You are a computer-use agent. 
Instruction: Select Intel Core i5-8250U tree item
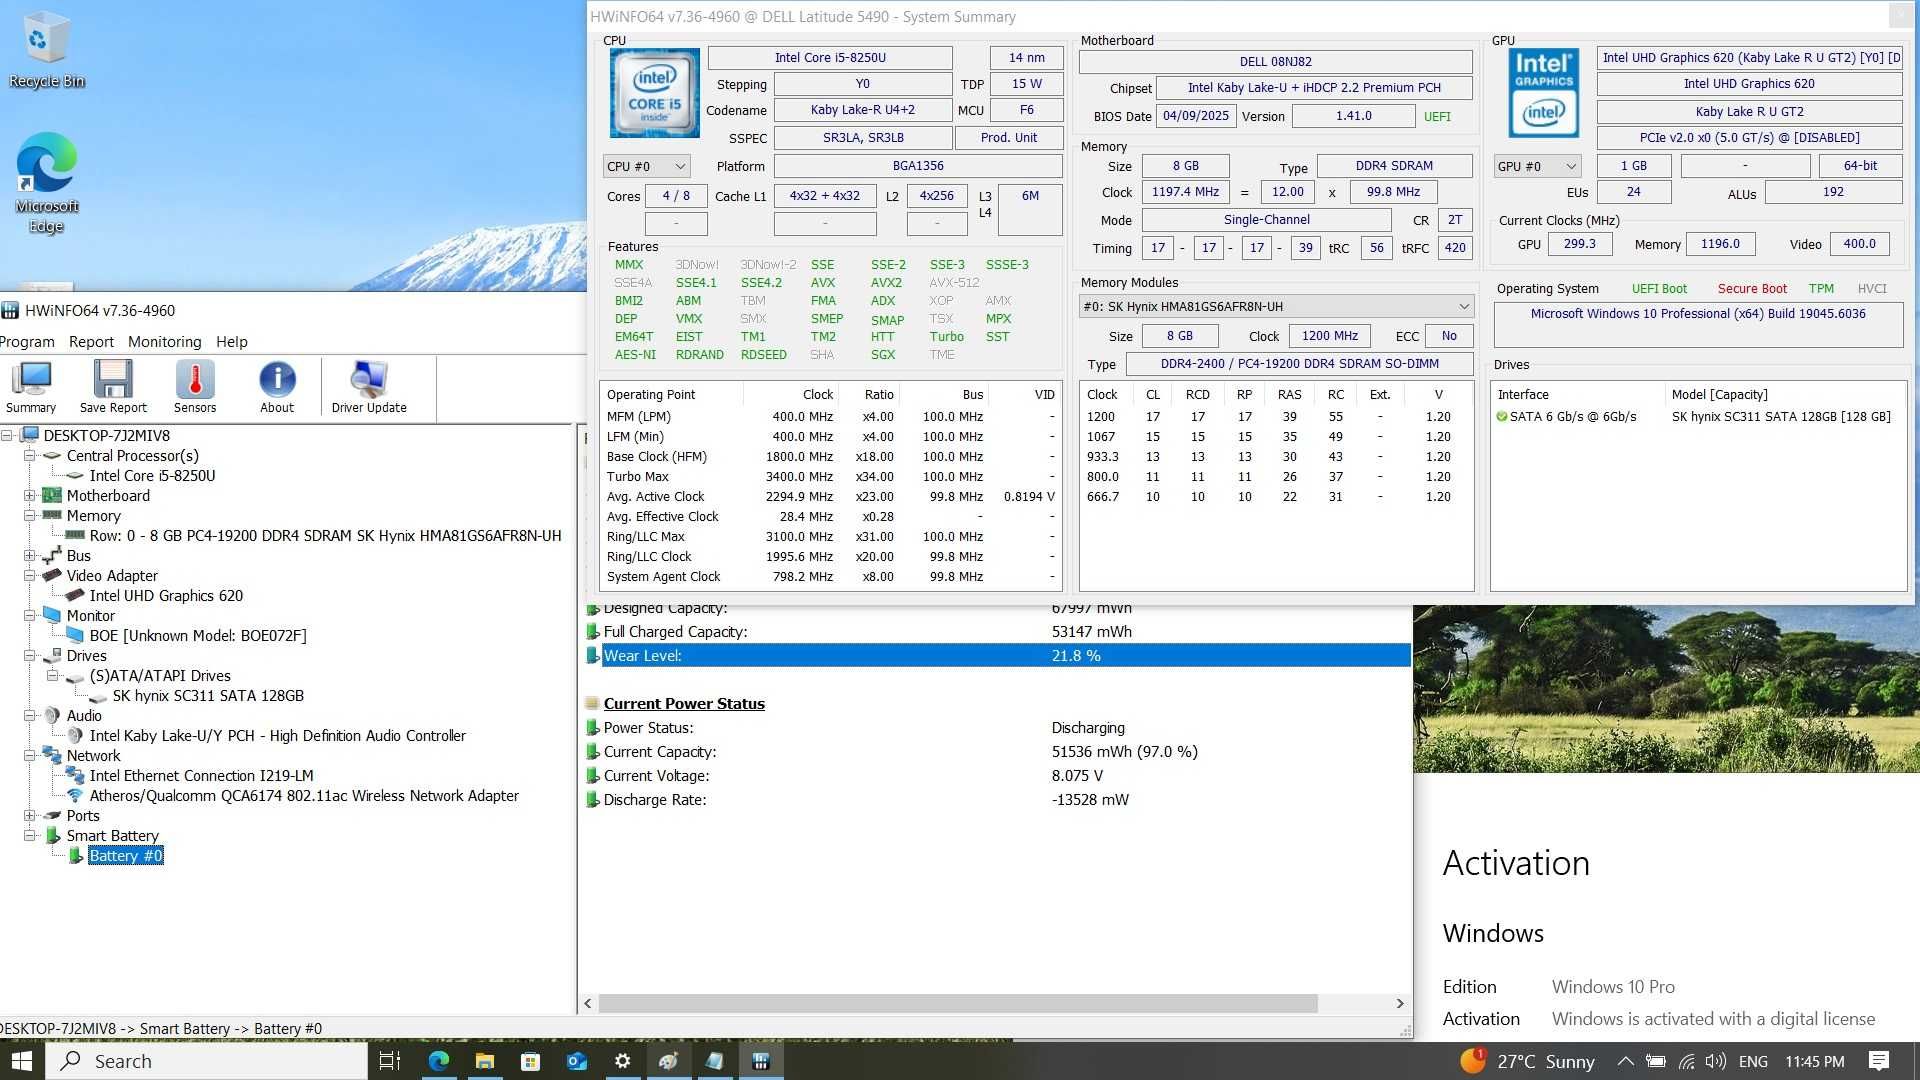(152, 476)
